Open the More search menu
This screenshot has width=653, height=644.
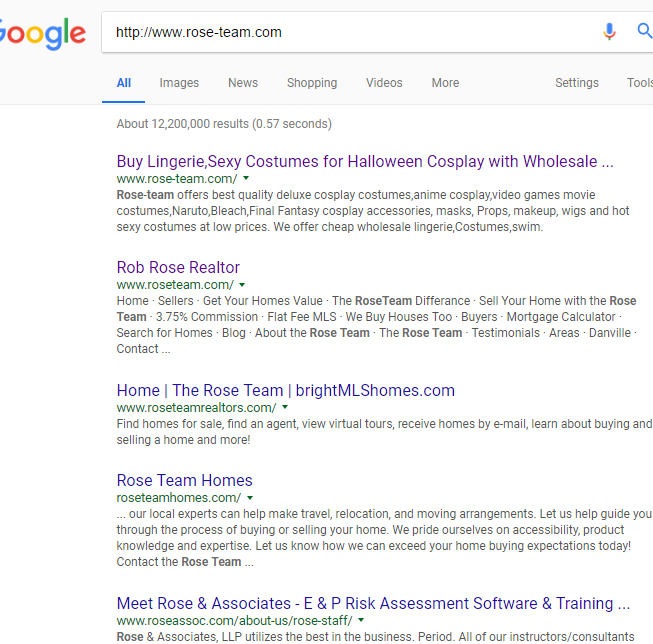(x=445, y=83)
